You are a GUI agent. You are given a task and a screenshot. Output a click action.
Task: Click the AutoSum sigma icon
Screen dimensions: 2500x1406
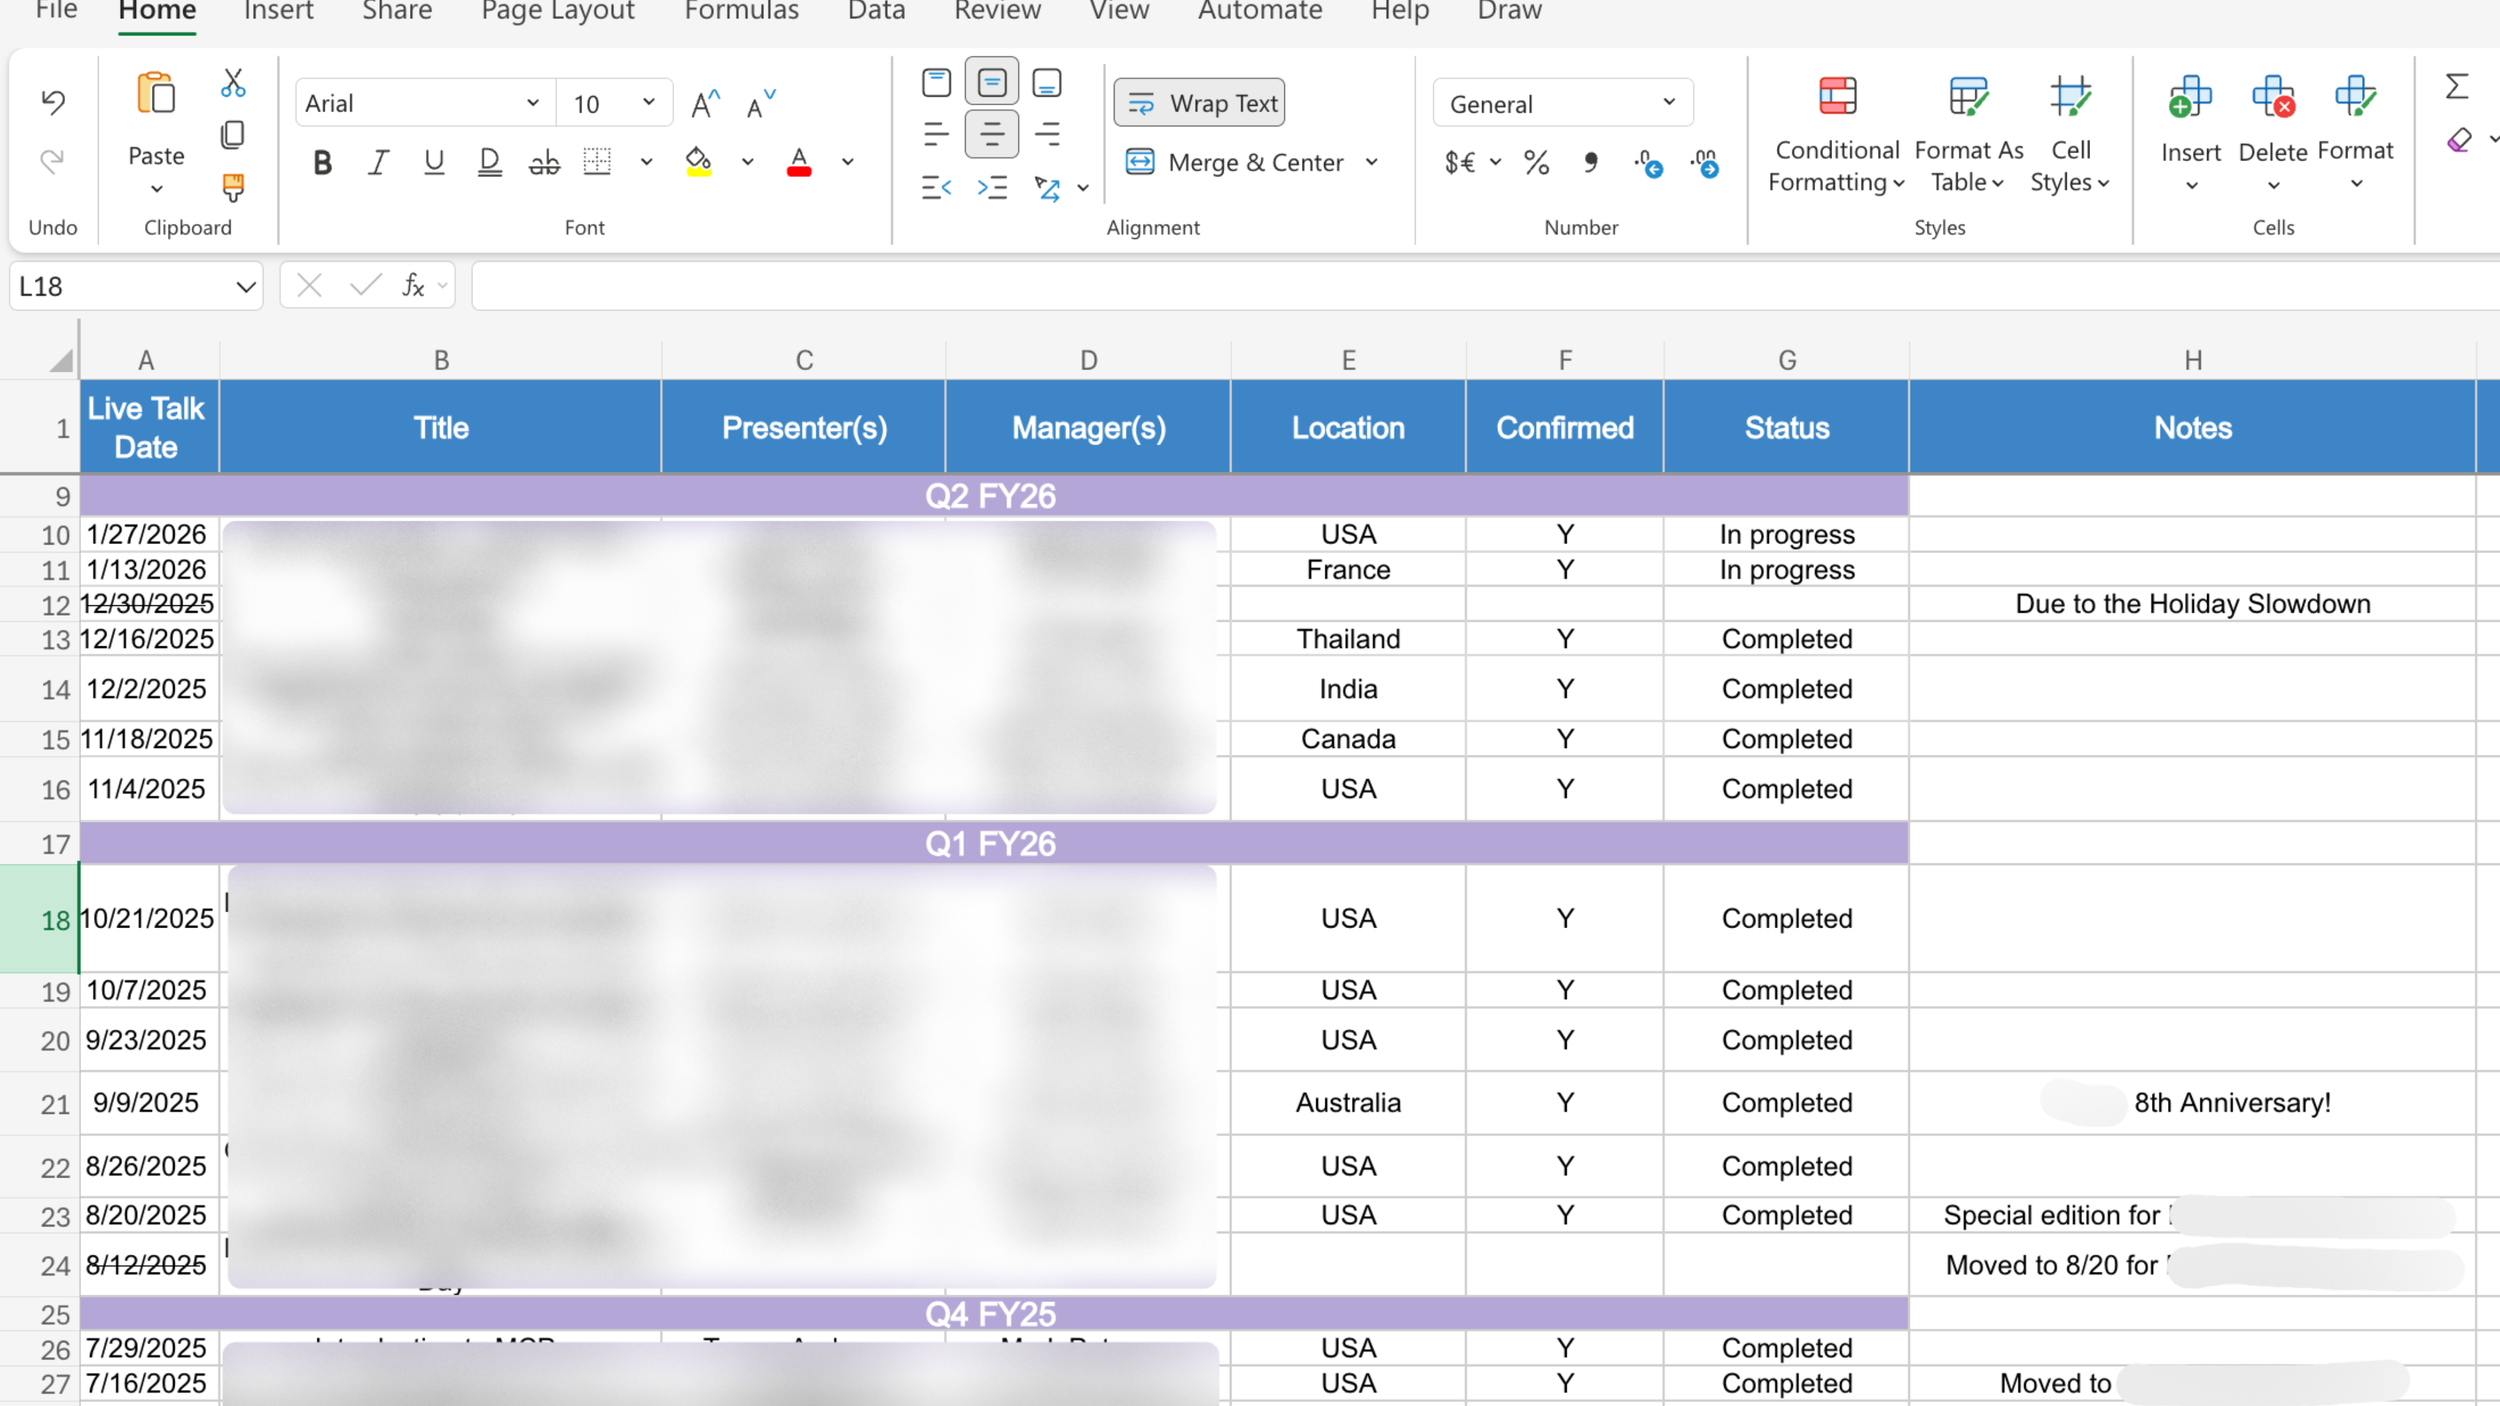2457,86
